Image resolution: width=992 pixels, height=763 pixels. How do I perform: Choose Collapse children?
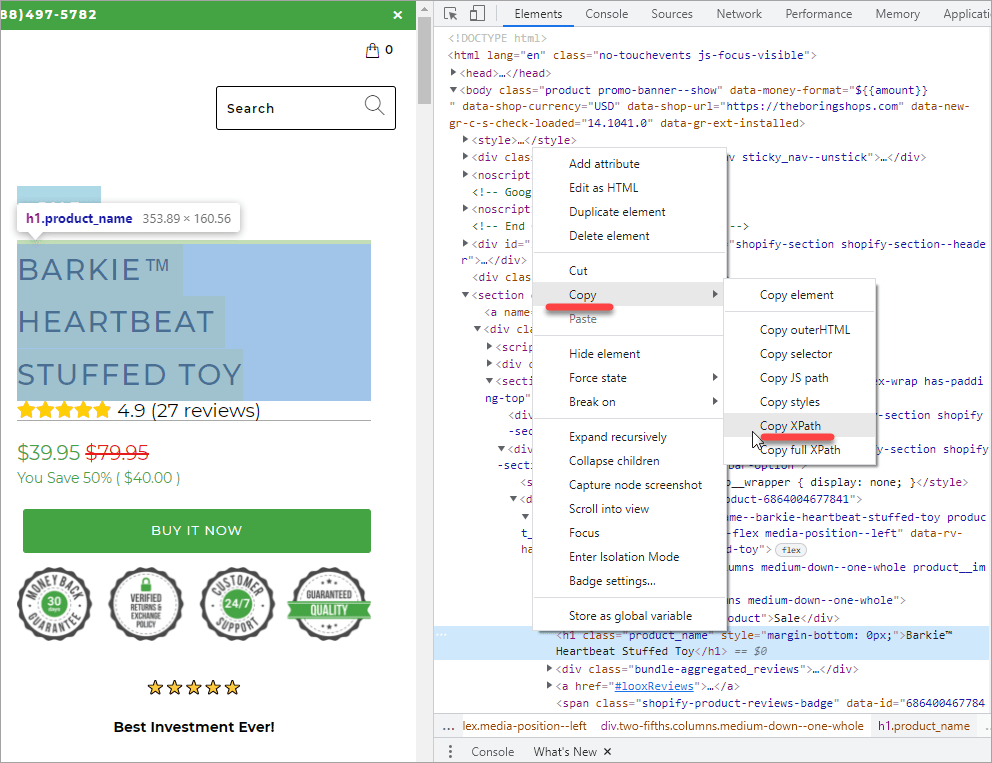(629, 461)
